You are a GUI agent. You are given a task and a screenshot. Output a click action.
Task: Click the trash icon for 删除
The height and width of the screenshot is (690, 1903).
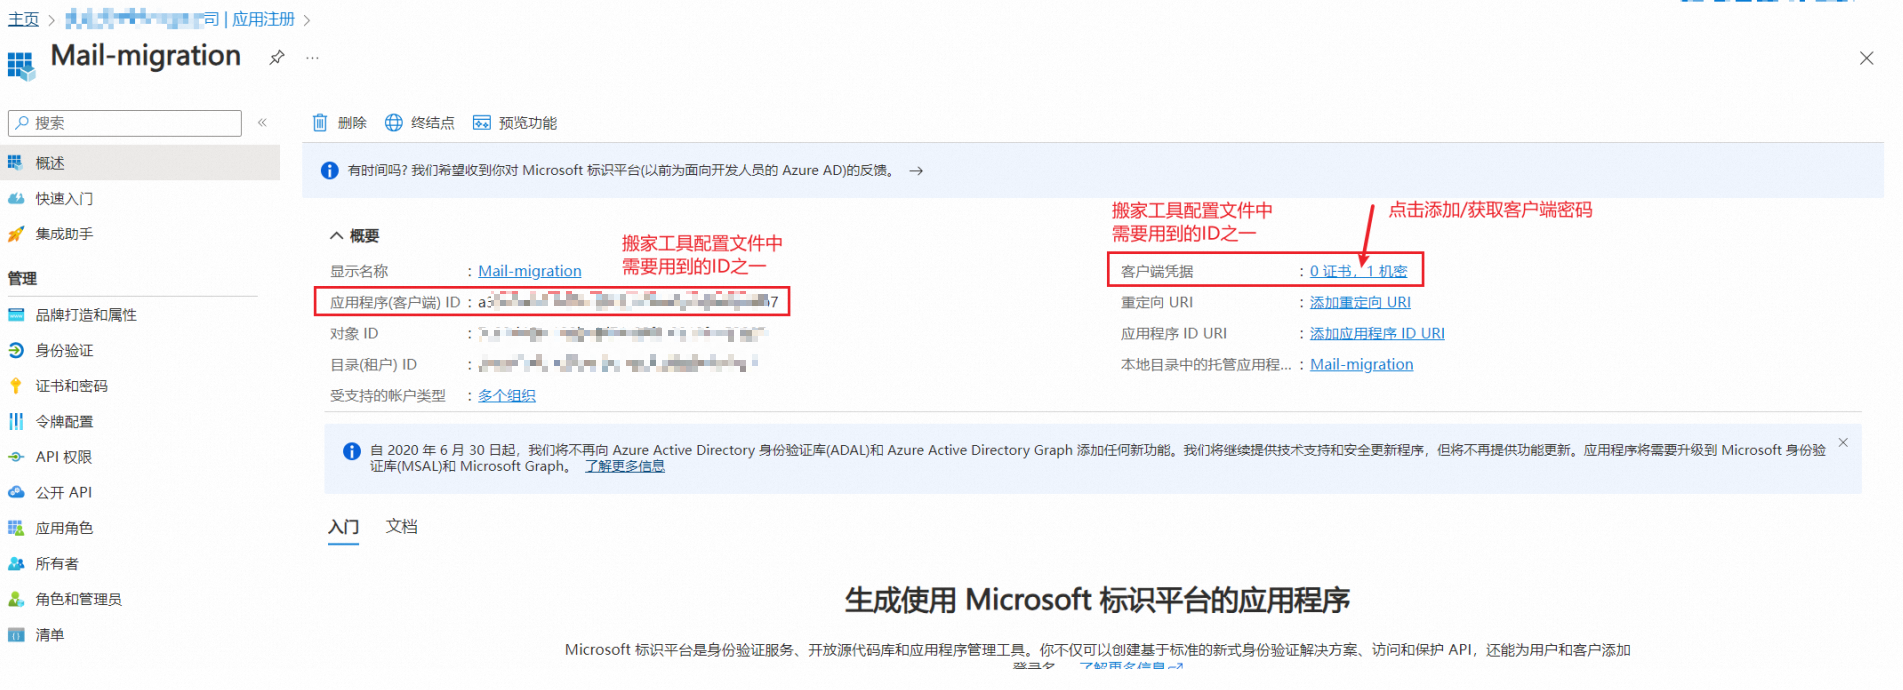(x=320, y=123)
